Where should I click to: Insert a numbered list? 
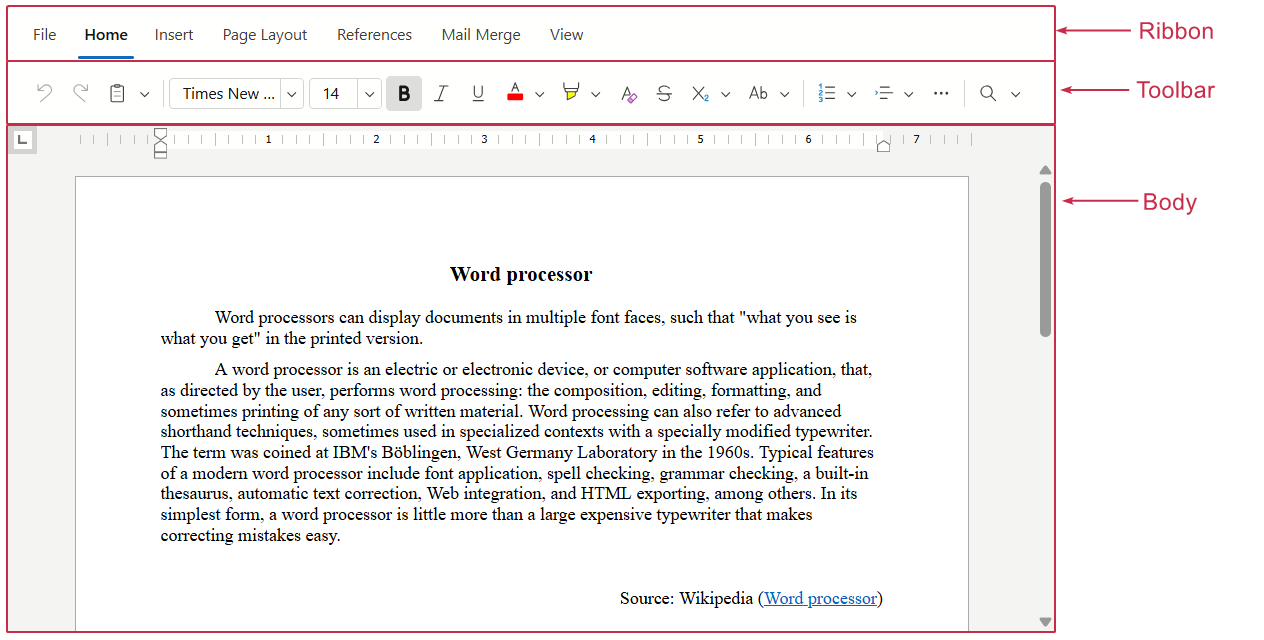pyautogui.click(x=827, y=93)
